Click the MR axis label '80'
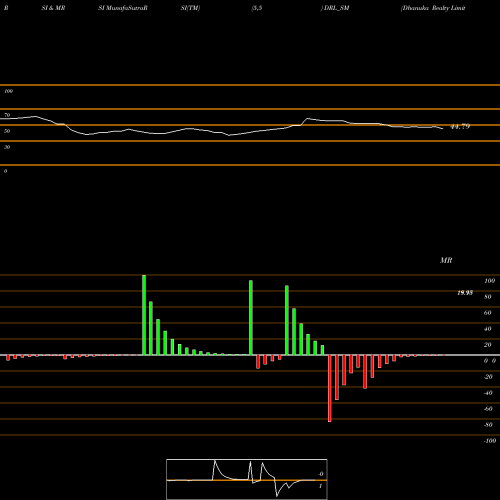 [x=488, y=297]
